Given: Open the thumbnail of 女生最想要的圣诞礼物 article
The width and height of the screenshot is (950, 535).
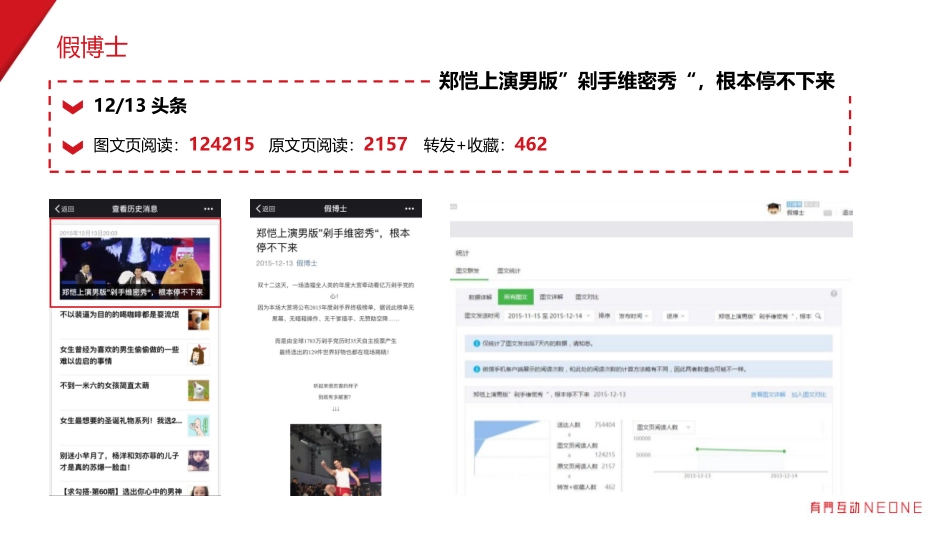Looking at the screenshot, I should click(198, 426).
